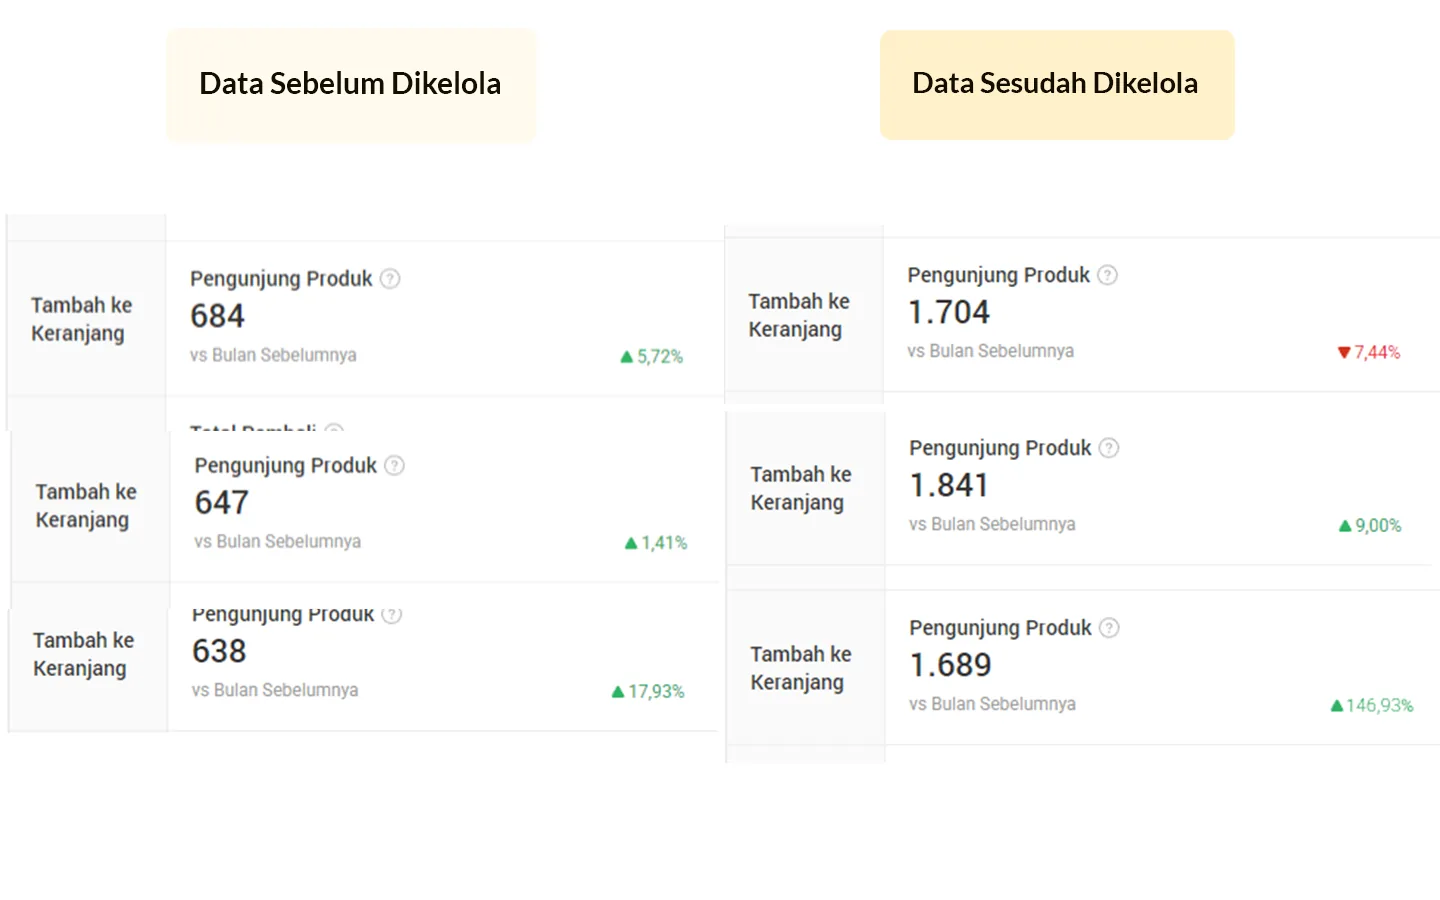Click red down arrow next to 7,44%
Screen dimensions: 1440x900
1344,353
